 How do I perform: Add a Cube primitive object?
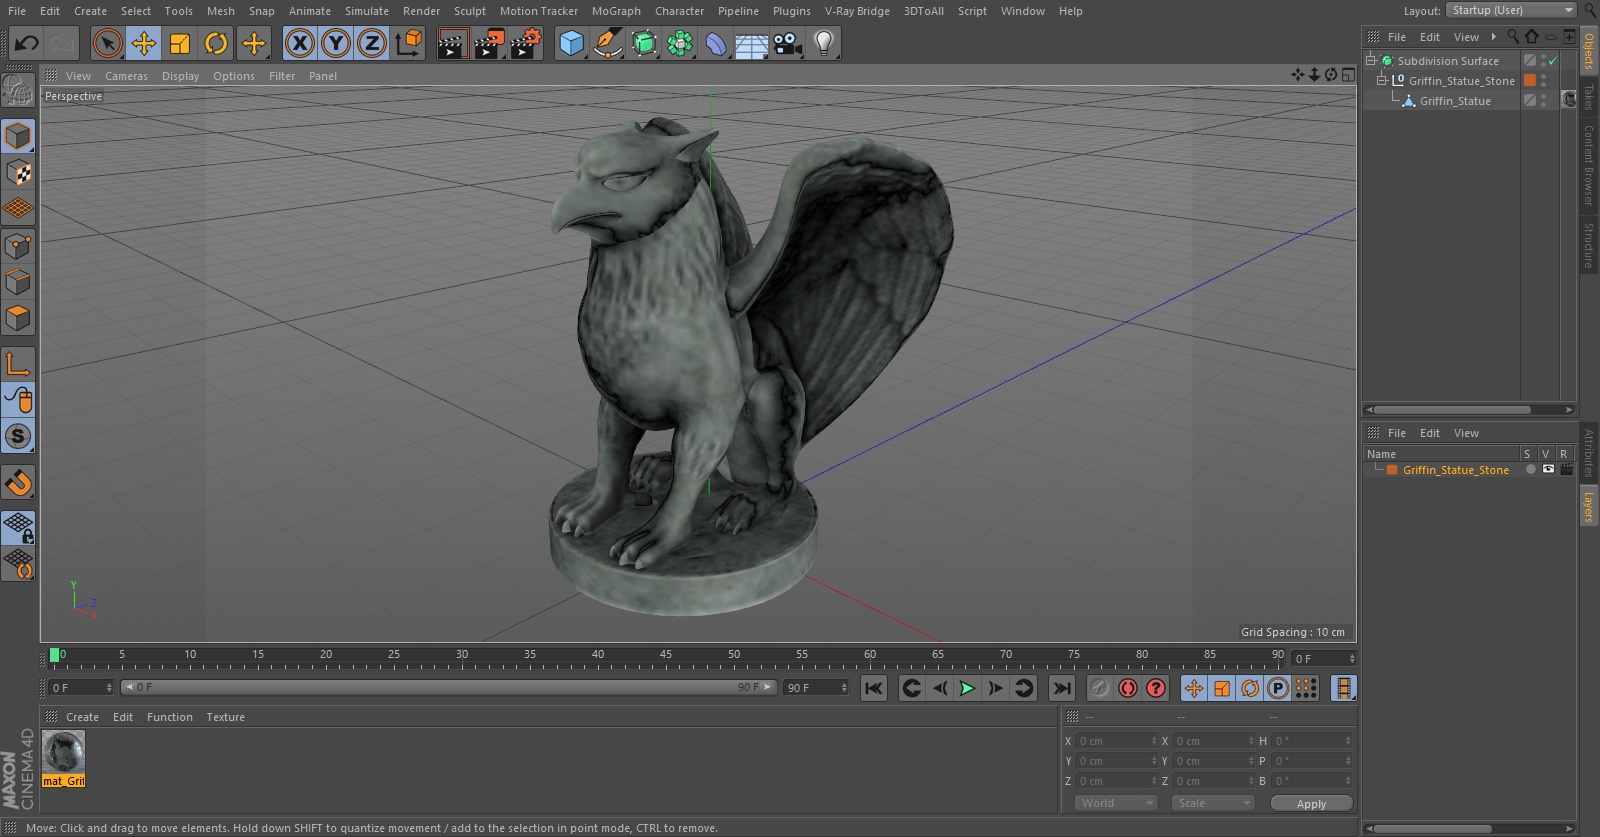coord(571,43)
